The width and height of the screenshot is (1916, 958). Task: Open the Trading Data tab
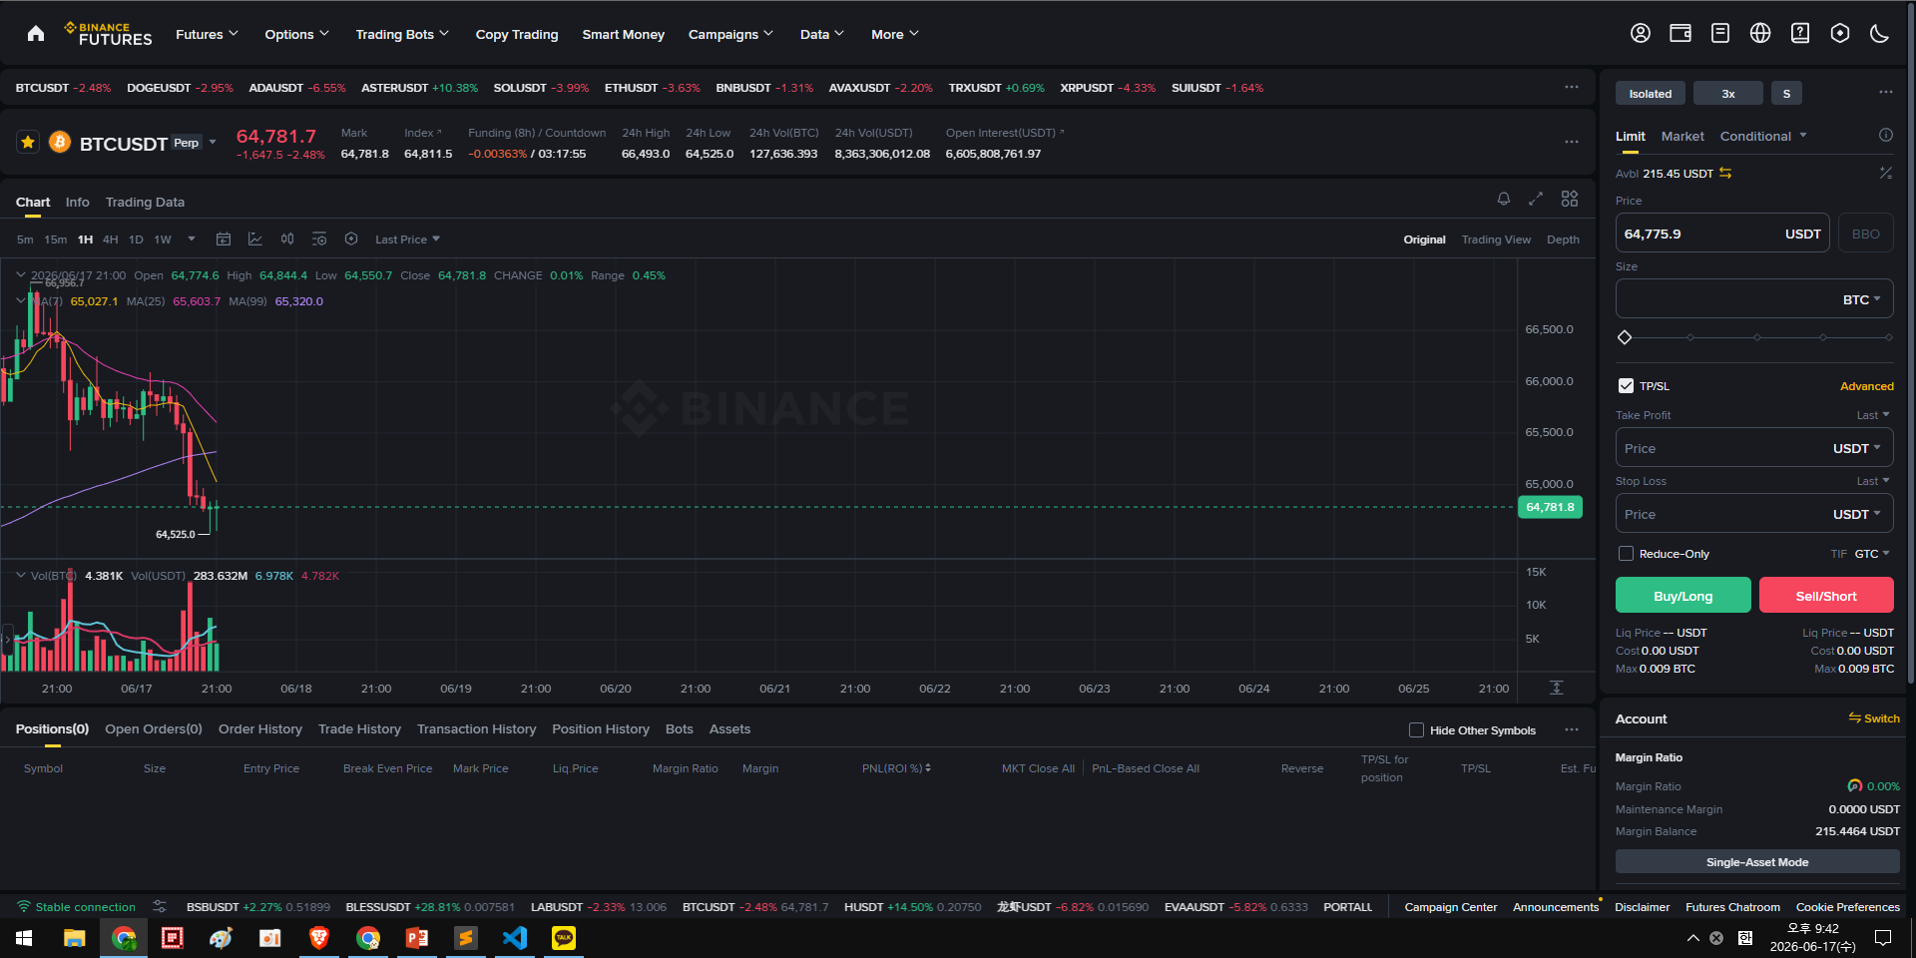pyautogui.click(x=145, y=202)
